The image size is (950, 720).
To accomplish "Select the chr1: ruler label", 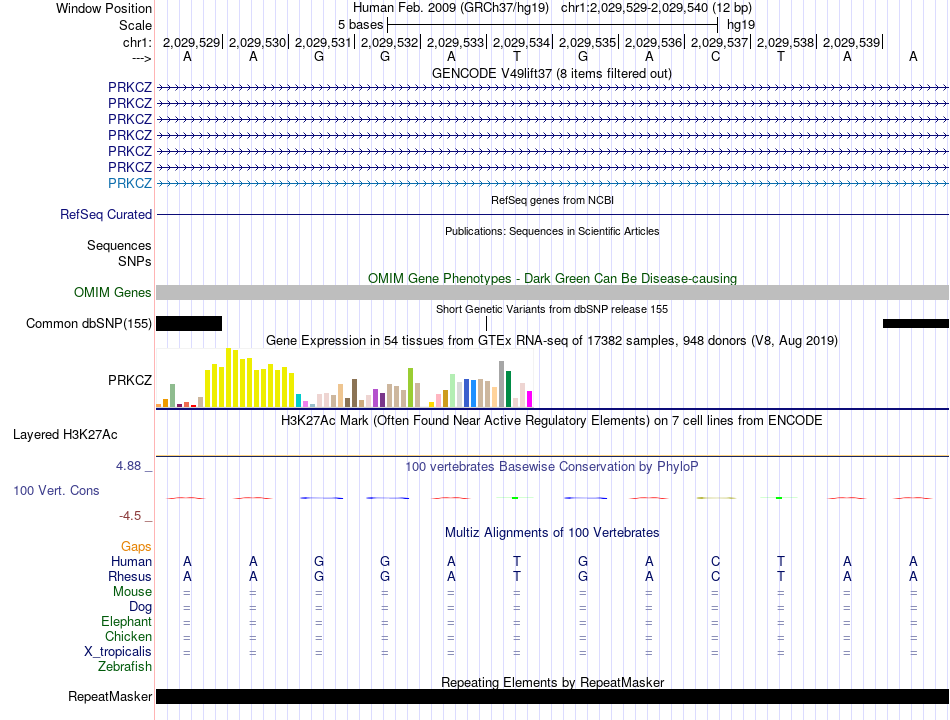I will click(x=137, y=42).
